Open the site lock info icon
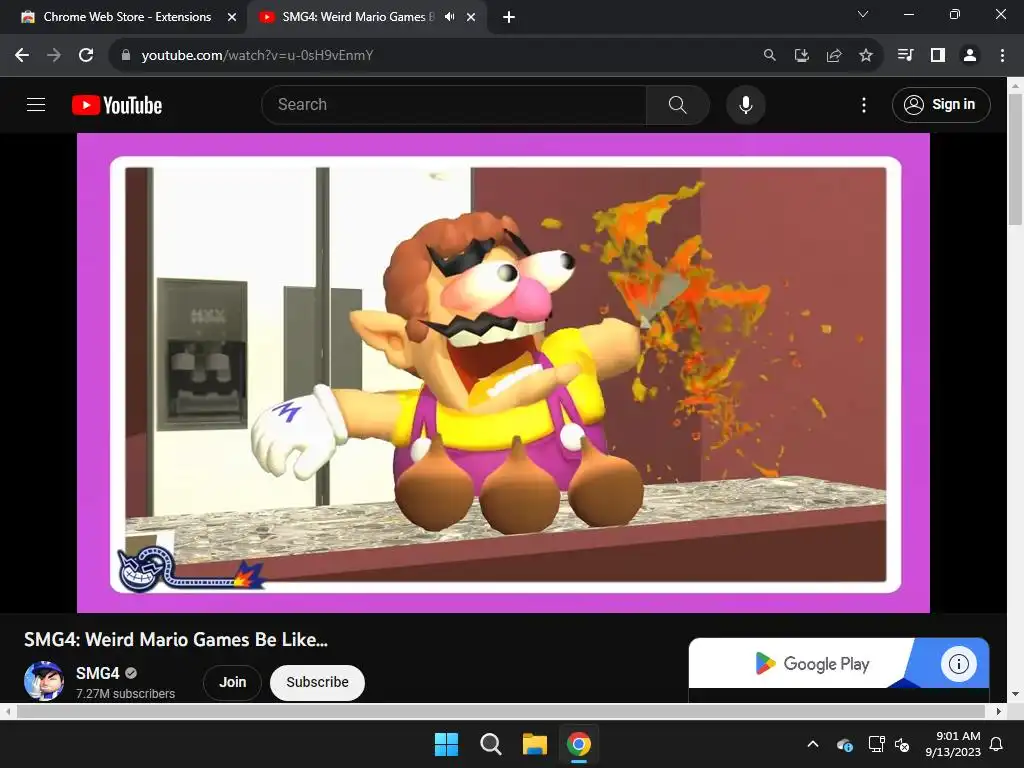This screenshot has width=1024, height=768. pyautogui.click(x=126, y=56)
